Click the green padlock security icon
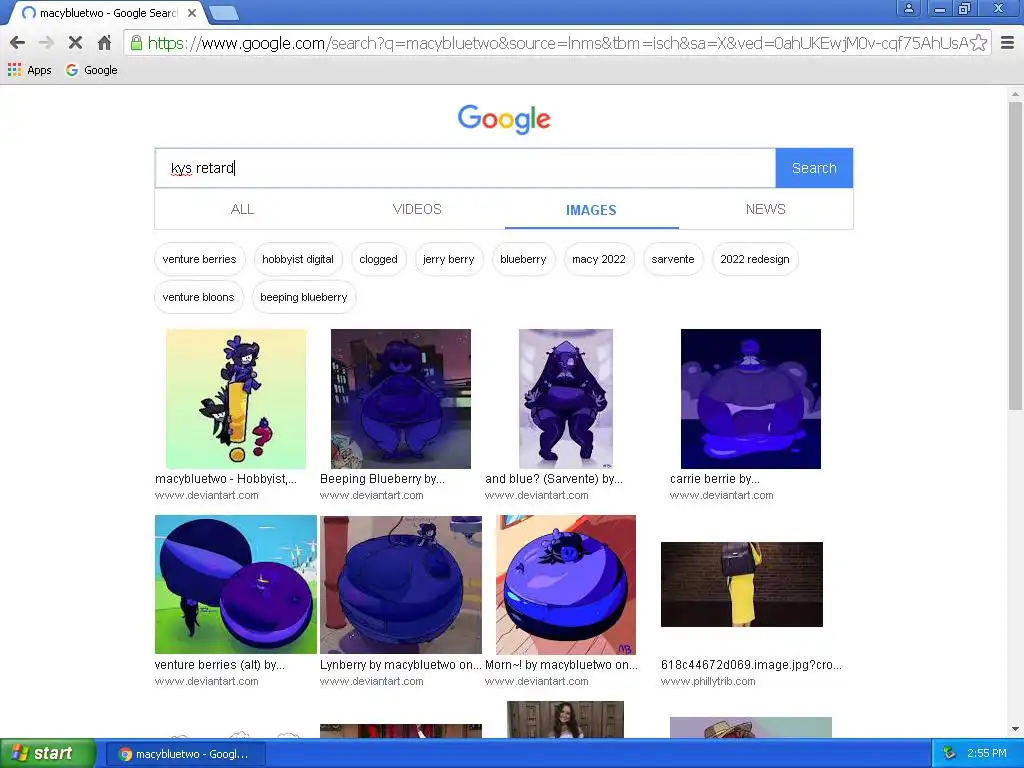 pos(136,43)
